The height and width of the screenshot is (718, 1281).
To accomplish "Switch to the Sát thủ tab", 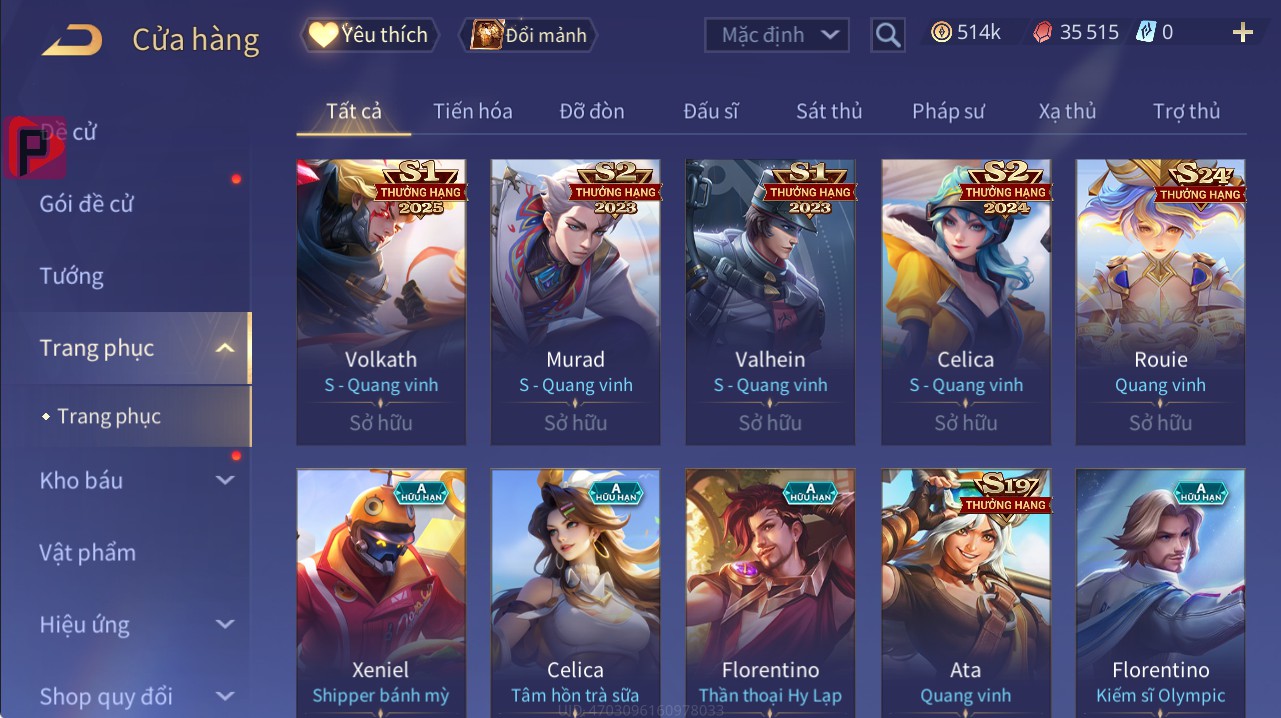I will pos(829,111).
